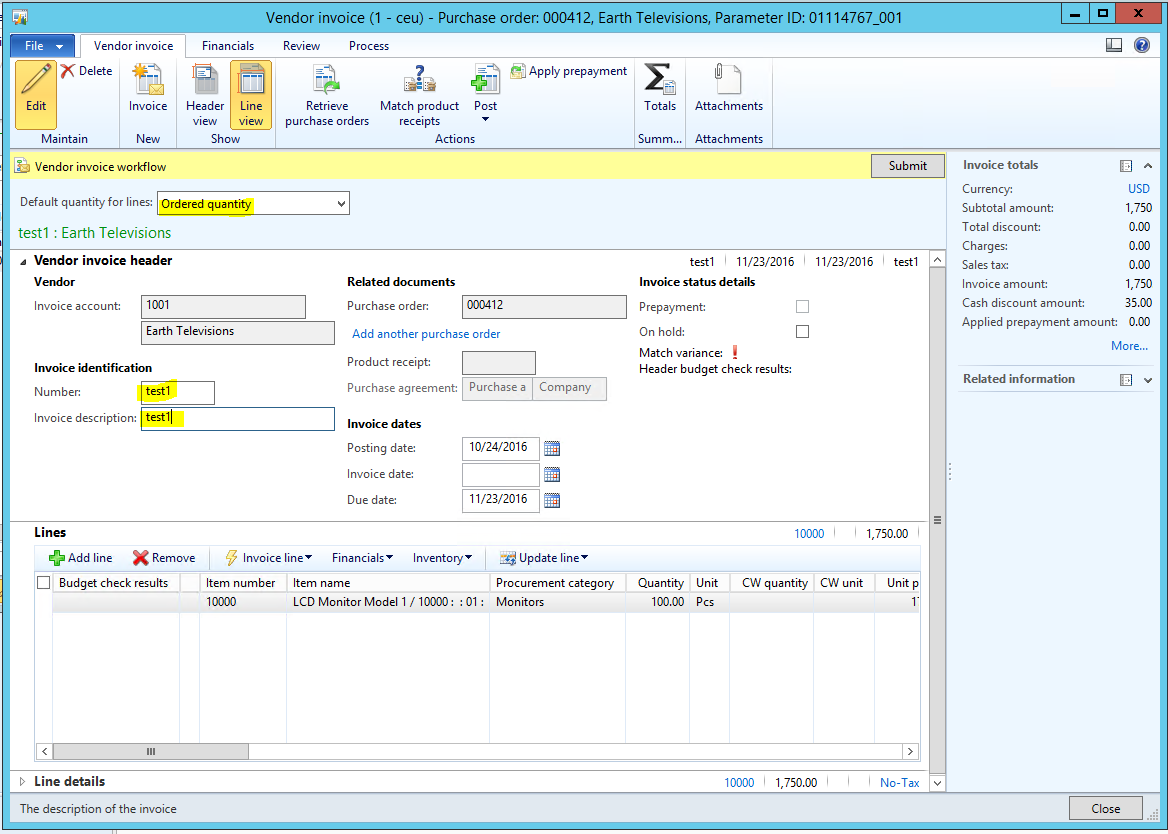Toggle the On hold checkbox
1168x834 pixels.
[802, 332]
